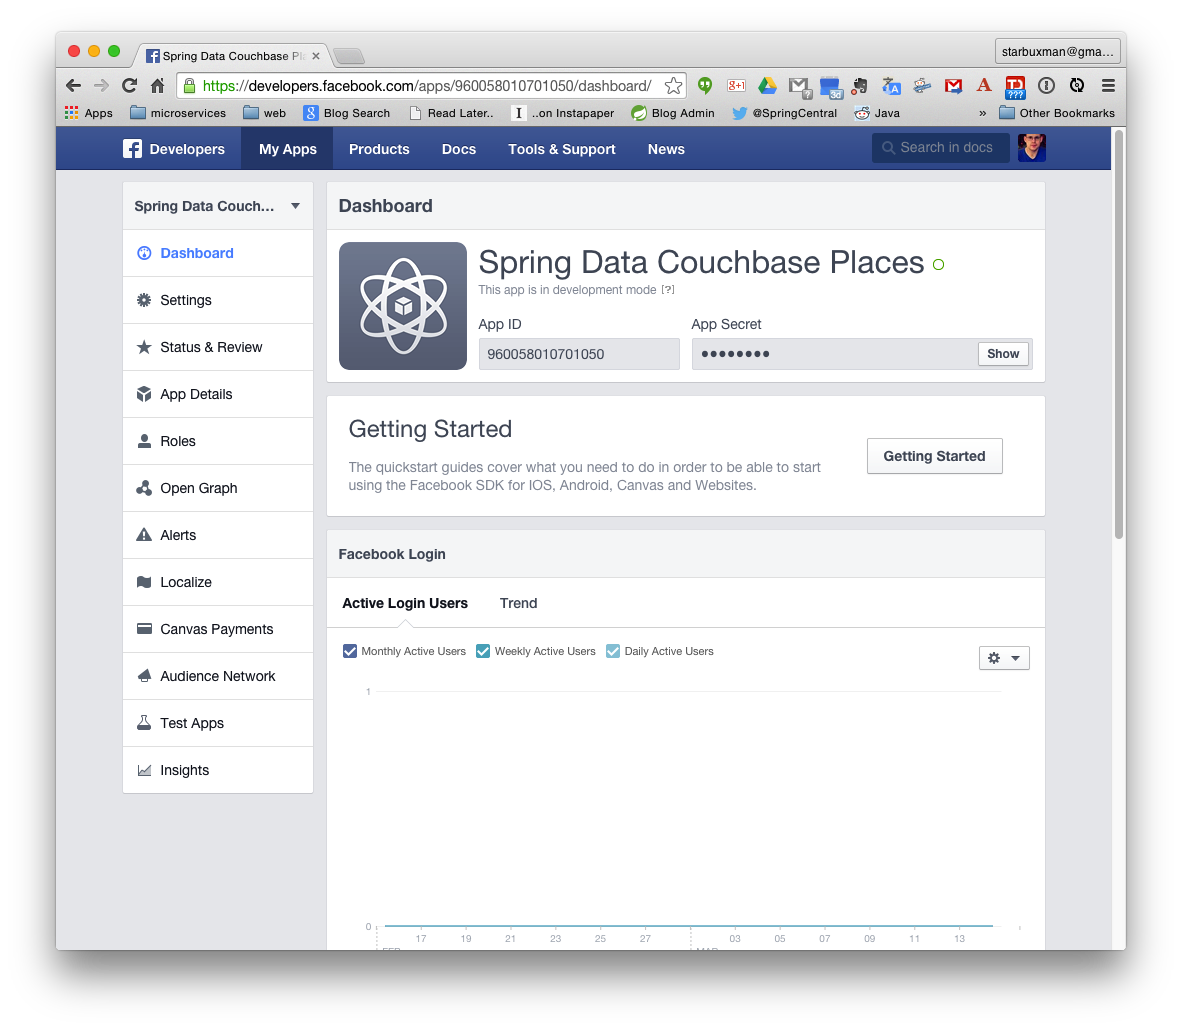Viewport: 1182px width, 1030px height.
Task: Uncheck Daily Active Users checkbox
Action: (613, 651)
